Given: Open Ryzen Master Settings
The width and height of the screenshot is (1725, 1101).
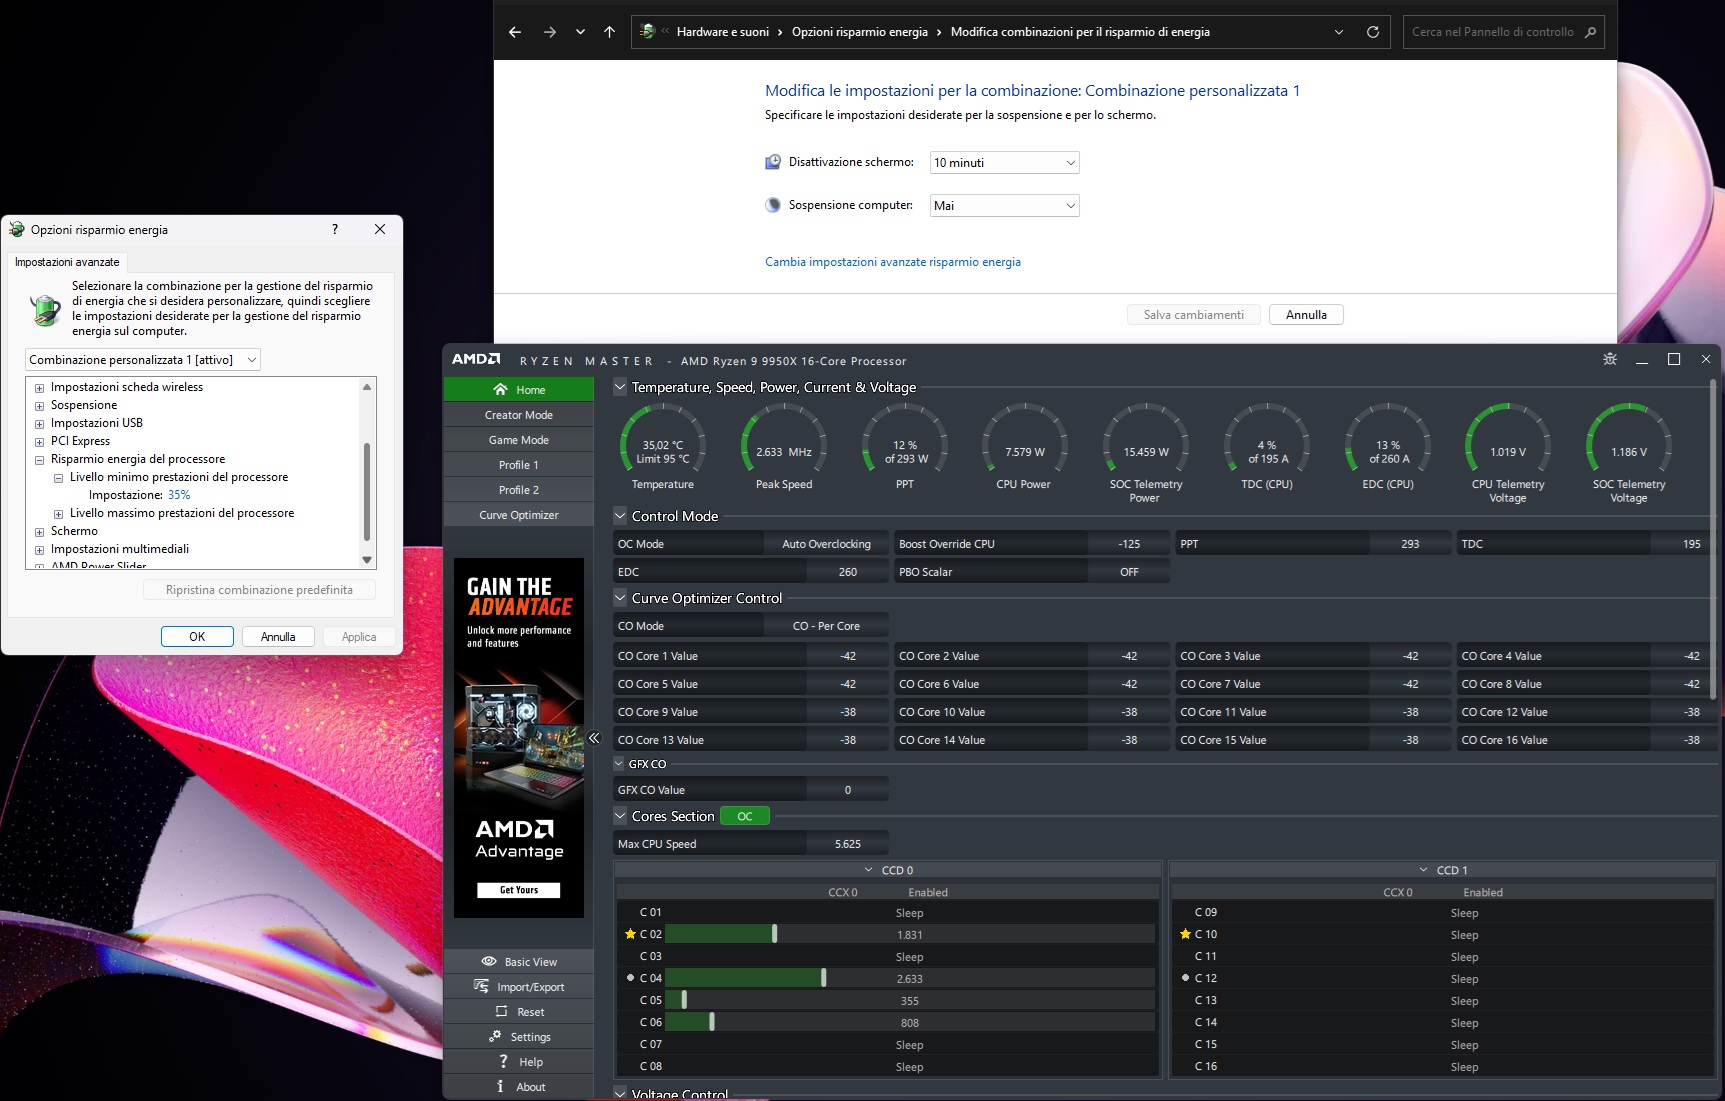Looking at the screenshot, I should pos(519,1037).
